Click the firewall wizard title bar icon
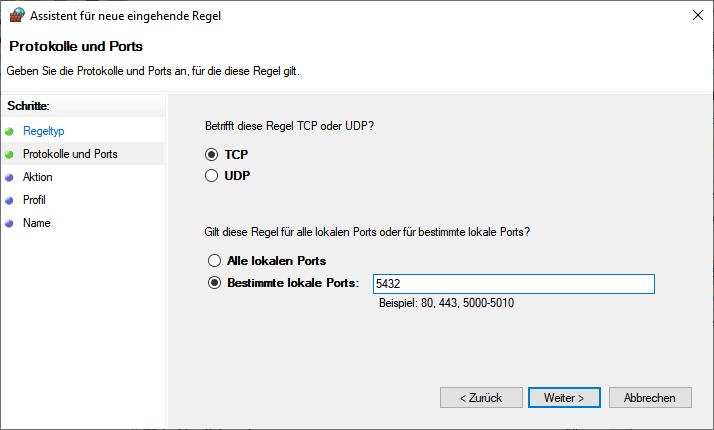This screenshot has width=714, height=430. pyautogui.click(x=15, y=15)
